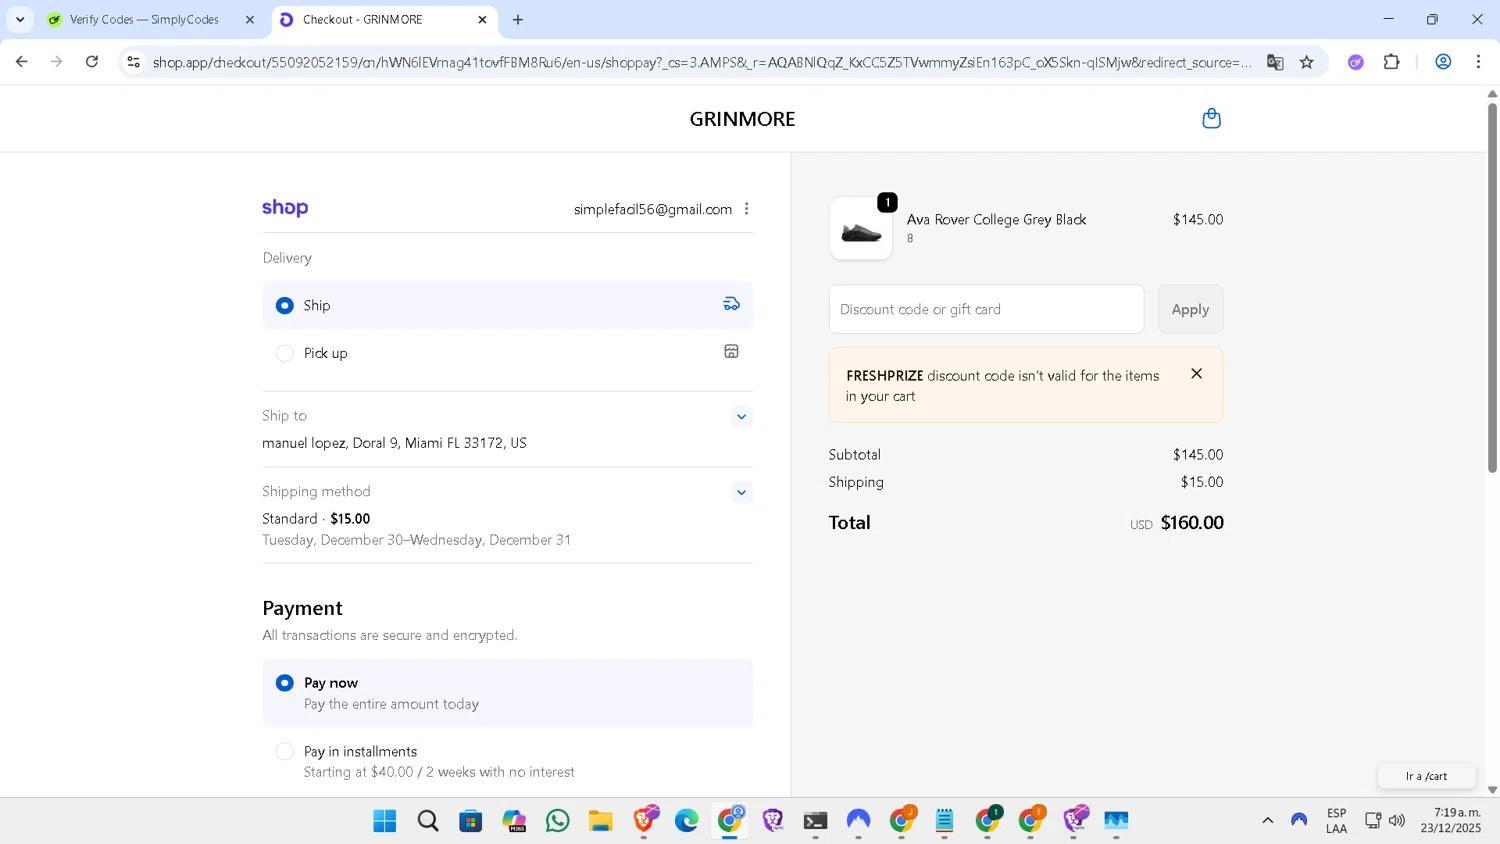Close the Verify Codes — SimplyCodes tab
Image resolution: width=1500 pixels, height=844 pixels.
(250, 20)
